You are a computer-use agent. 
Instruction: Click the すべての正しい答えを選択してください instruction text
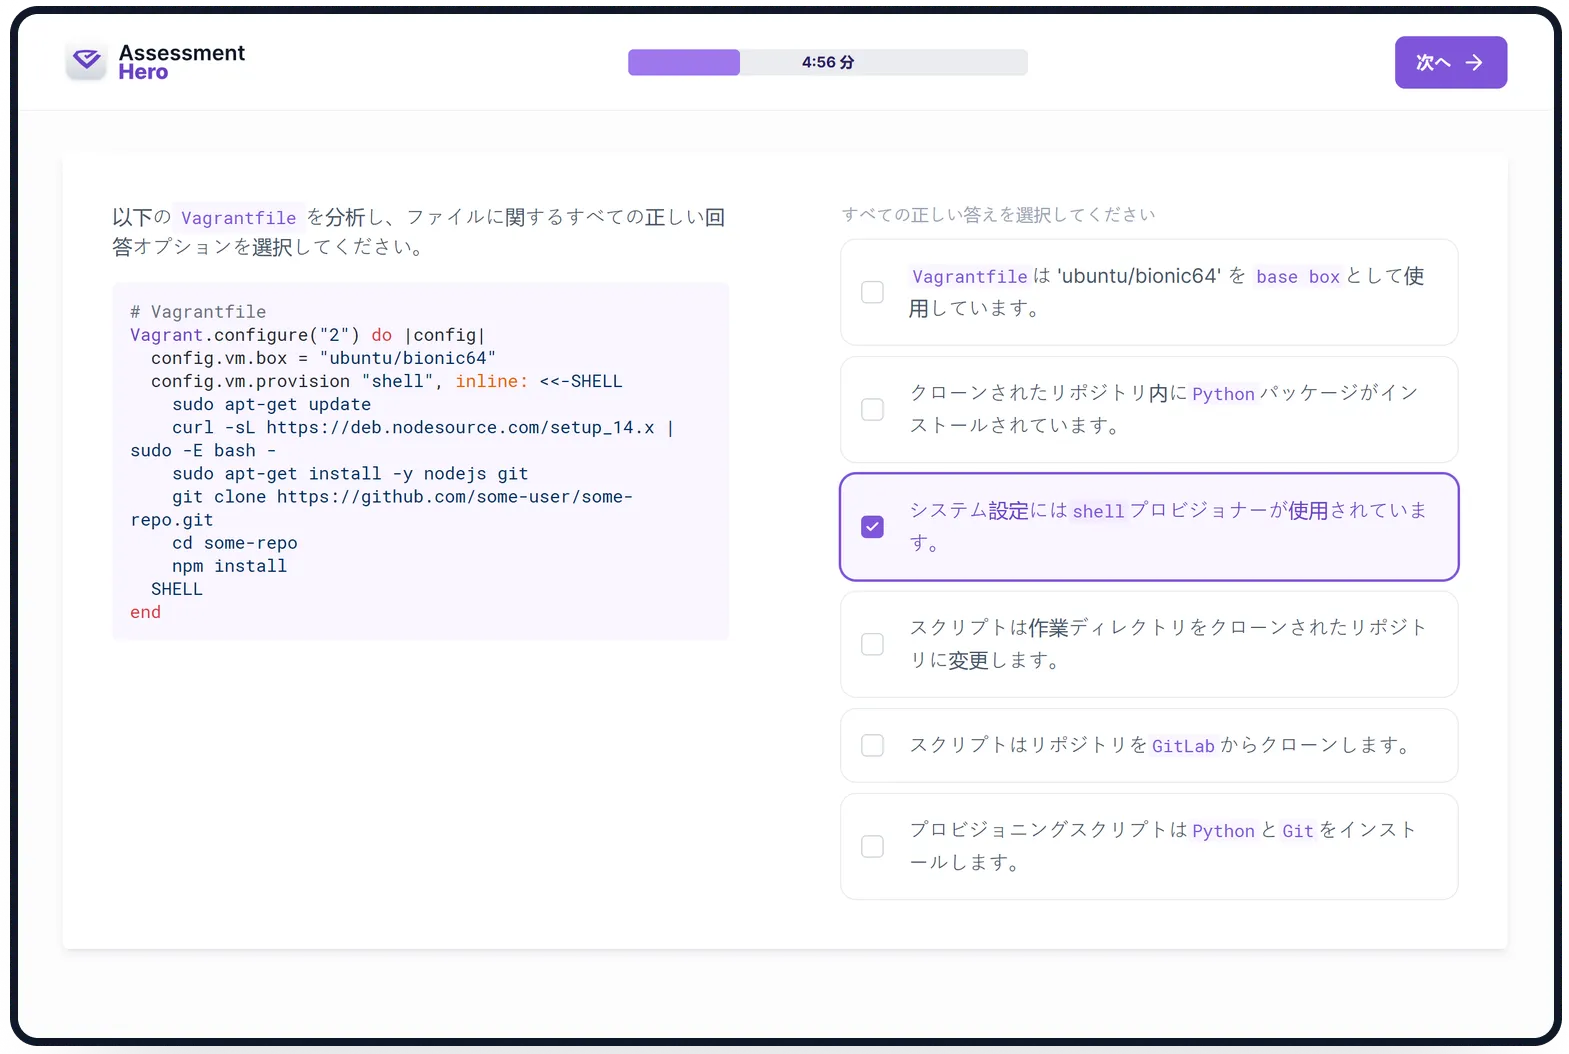[x=998, y=215]
